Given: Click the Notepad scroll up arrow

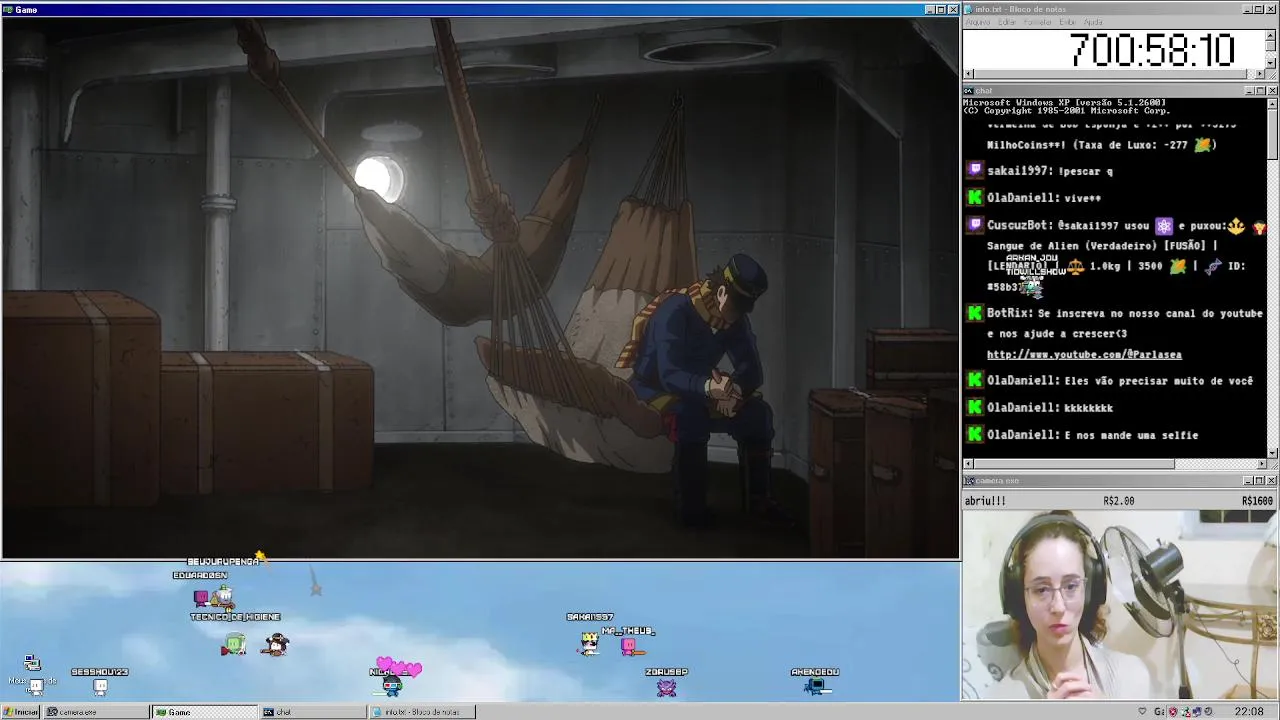Looking at the screenshot, I should point(1272,35).
